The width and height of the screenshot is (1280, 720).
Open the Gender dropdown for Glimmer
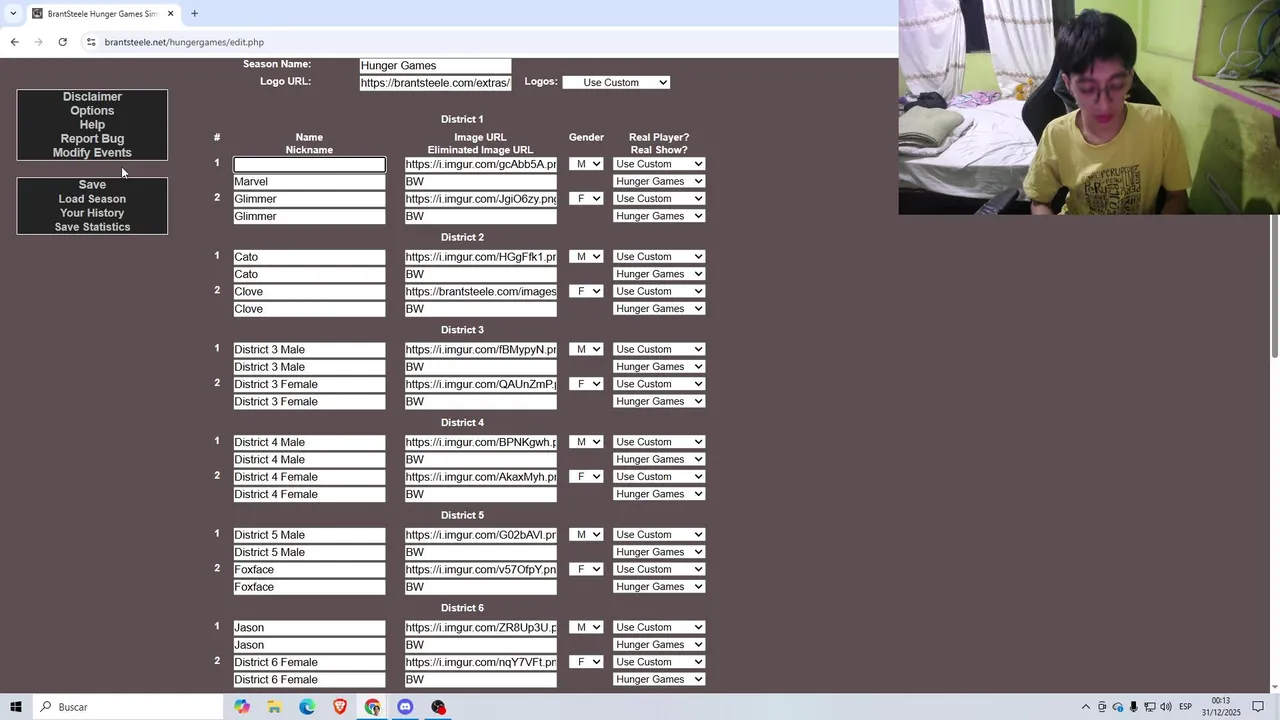click(586, 199)
